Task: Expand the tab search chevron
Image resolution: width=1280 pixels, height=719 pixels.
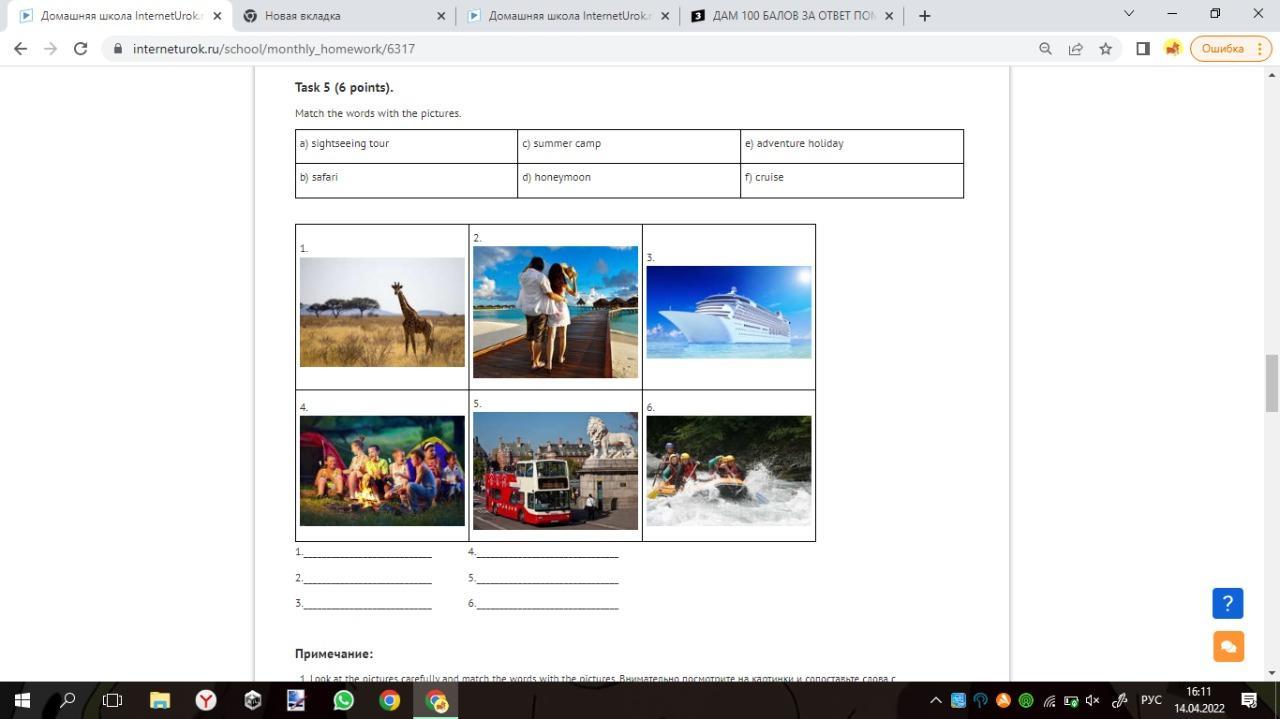Action: coord(1129,14)
